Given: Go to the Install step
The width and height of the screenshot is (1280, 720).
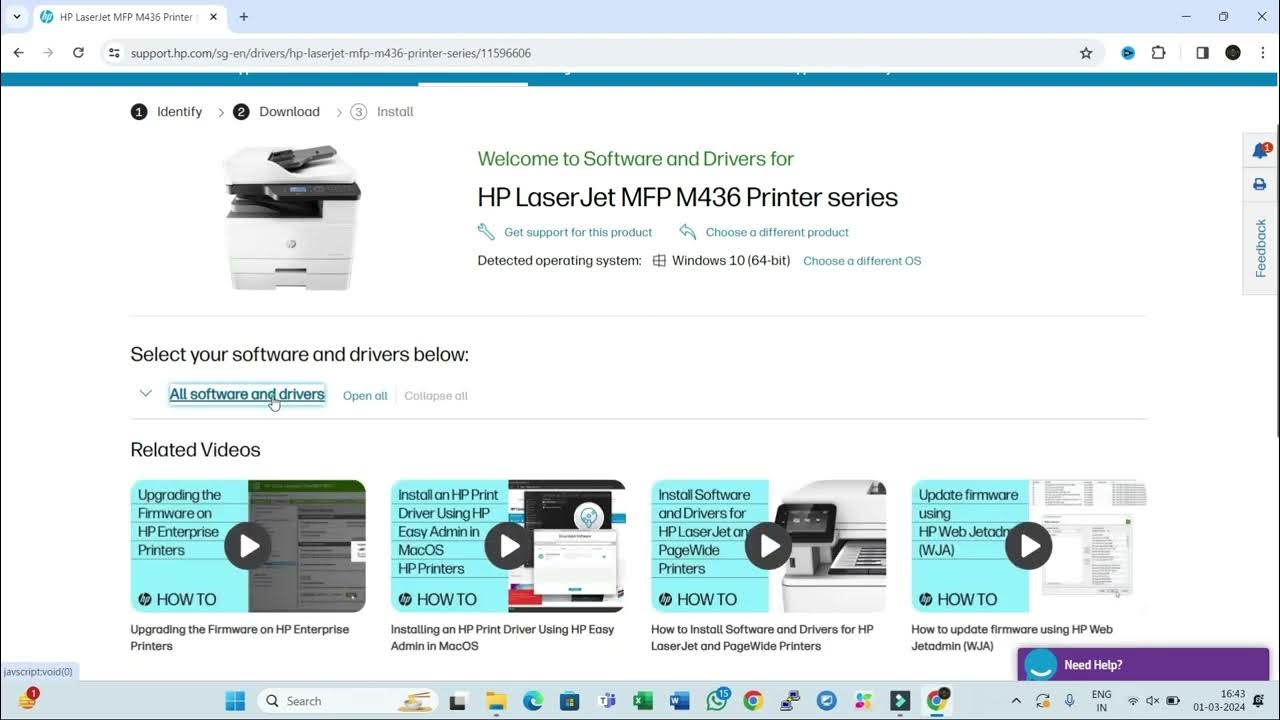Looking at the screenshot, I should pyautogui.click(x=382, y=112).
